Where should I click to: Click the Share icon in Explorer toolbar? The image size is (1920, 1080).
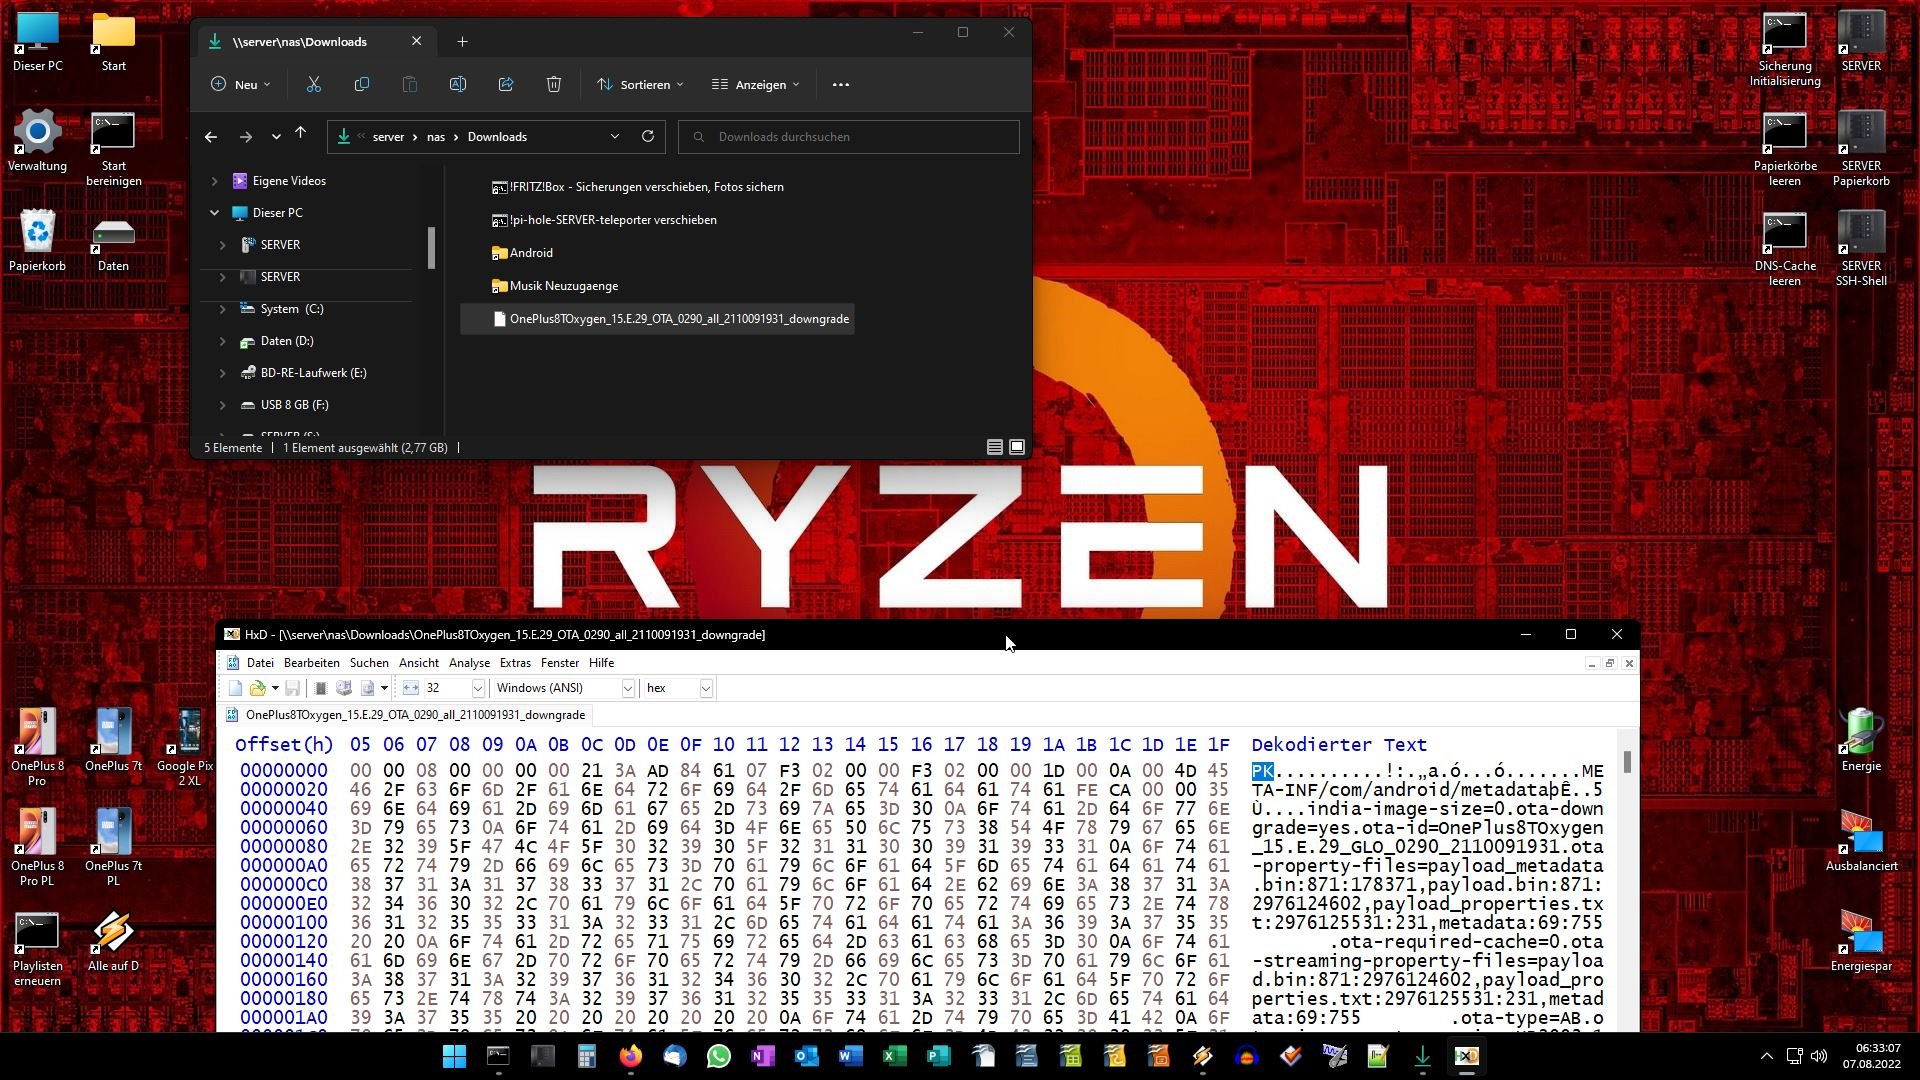point(506,85)
